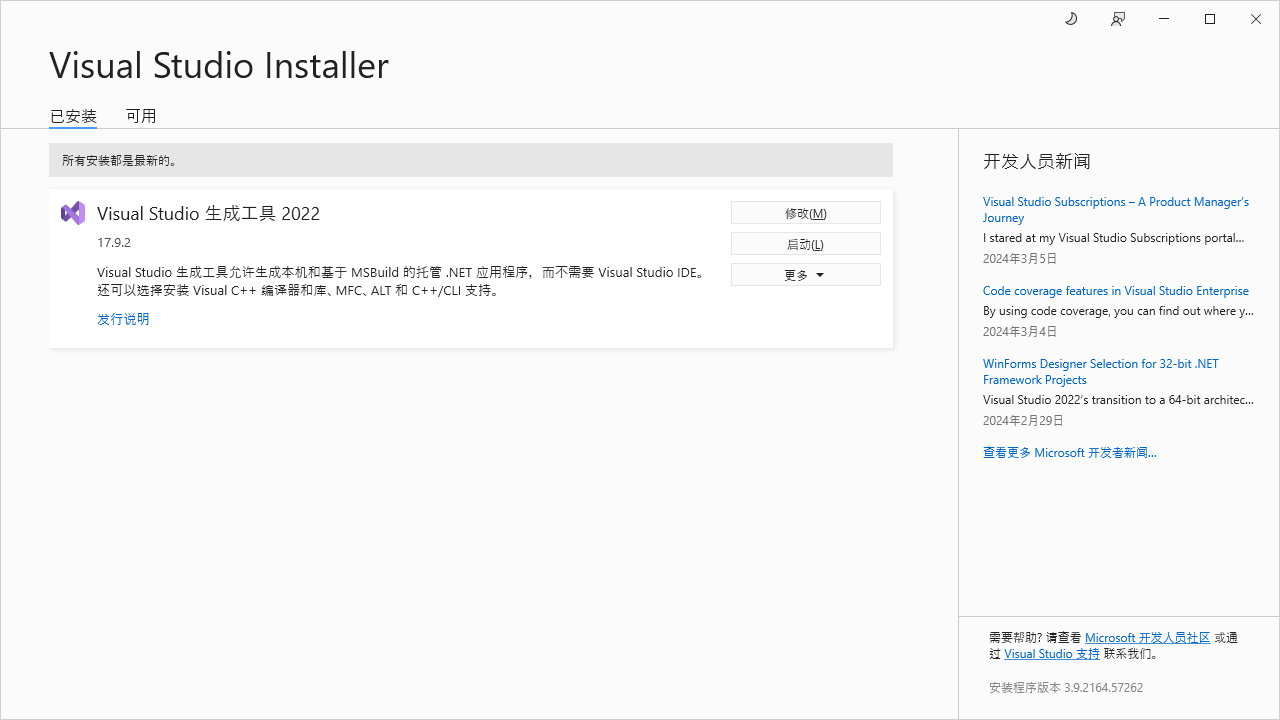Click the Visual Studio Installer heading
Image resolution: width=1280 pixels, height=720 pixels.
(219, 65)
